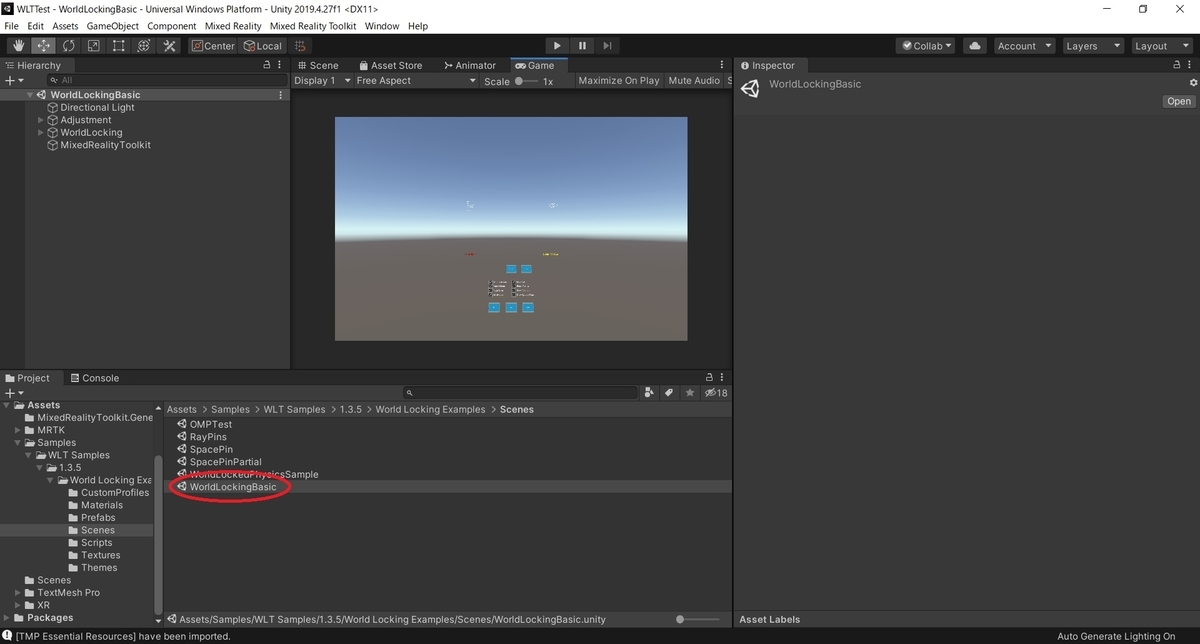
Task: Open Unity cloud services
Action: (x=975, y=46)
